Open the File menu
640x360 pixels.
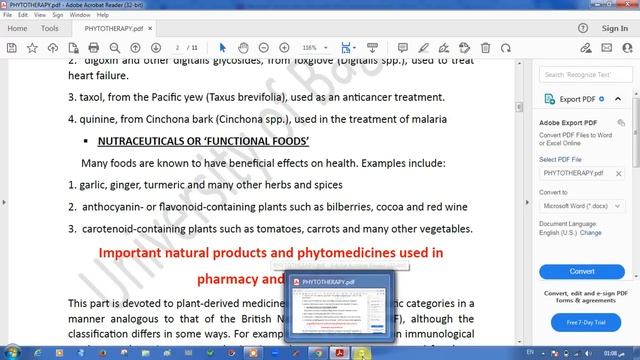(7, 15)
